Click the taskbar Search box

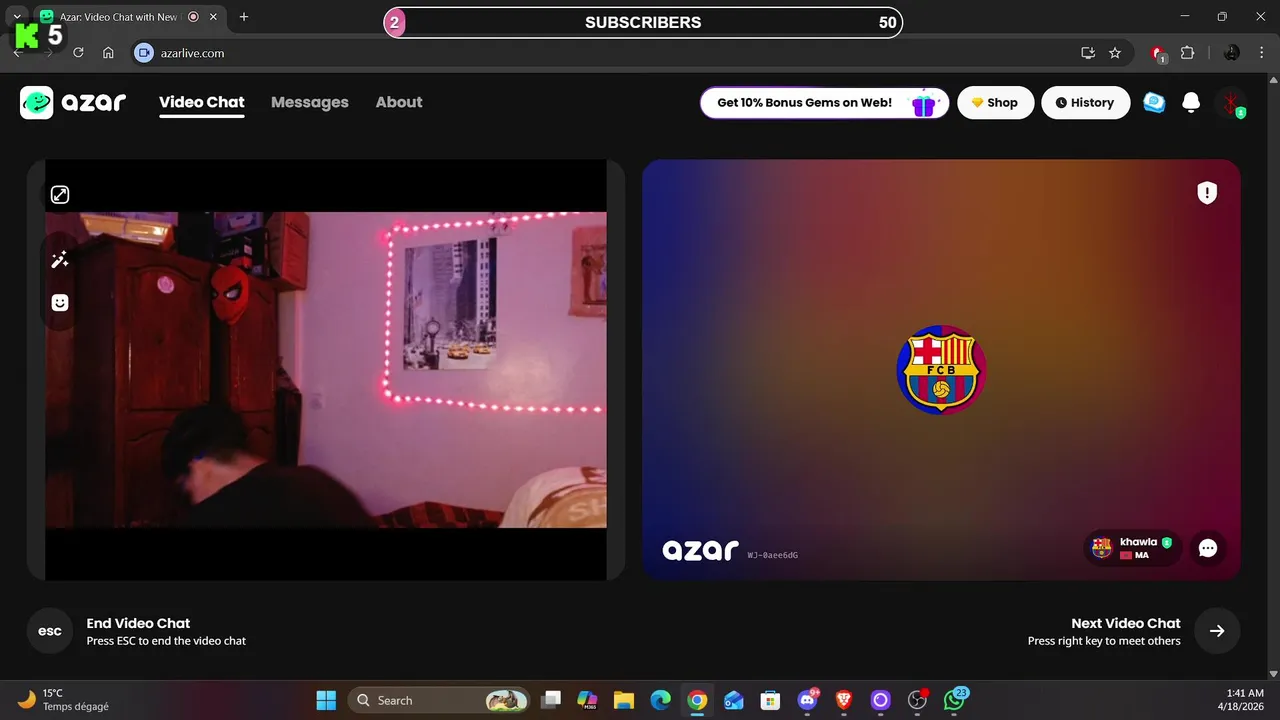tap(438, 700)
